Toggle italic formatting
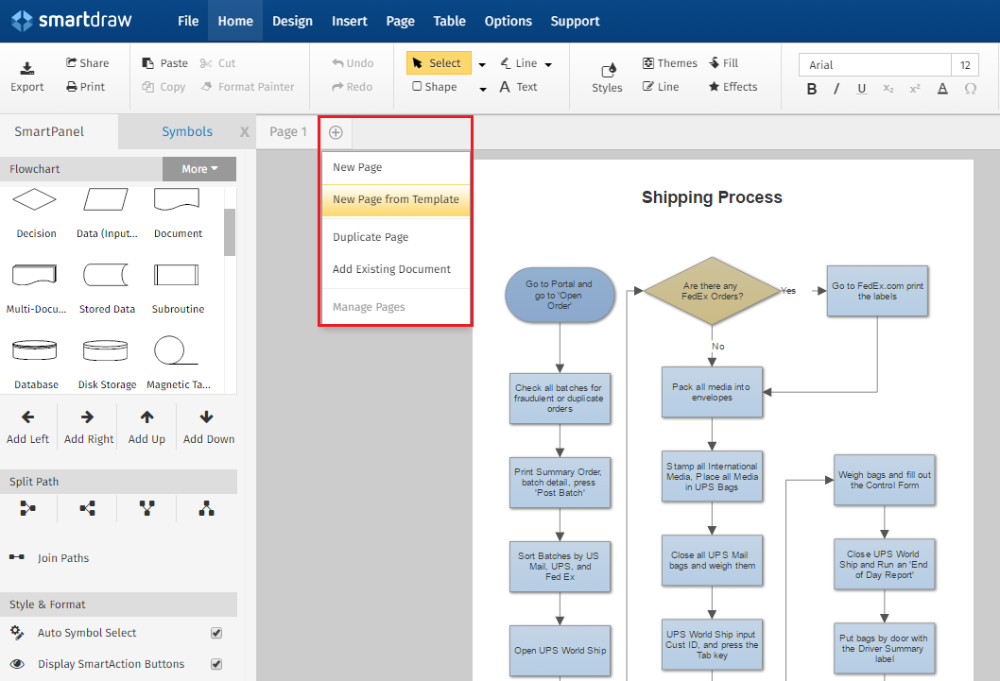 [836, 89]
